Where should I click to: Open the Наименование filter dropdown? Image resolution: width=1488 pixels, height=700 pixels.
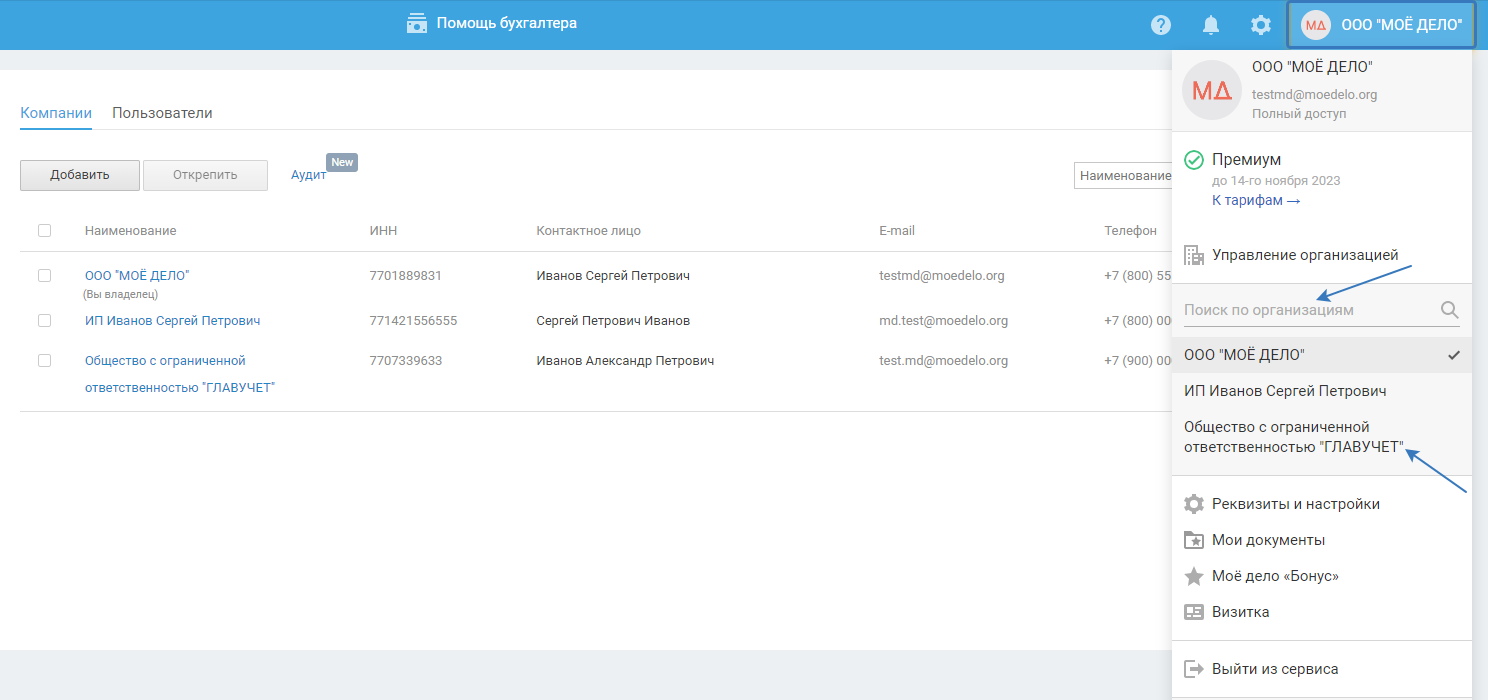(x=1124, y=176)
